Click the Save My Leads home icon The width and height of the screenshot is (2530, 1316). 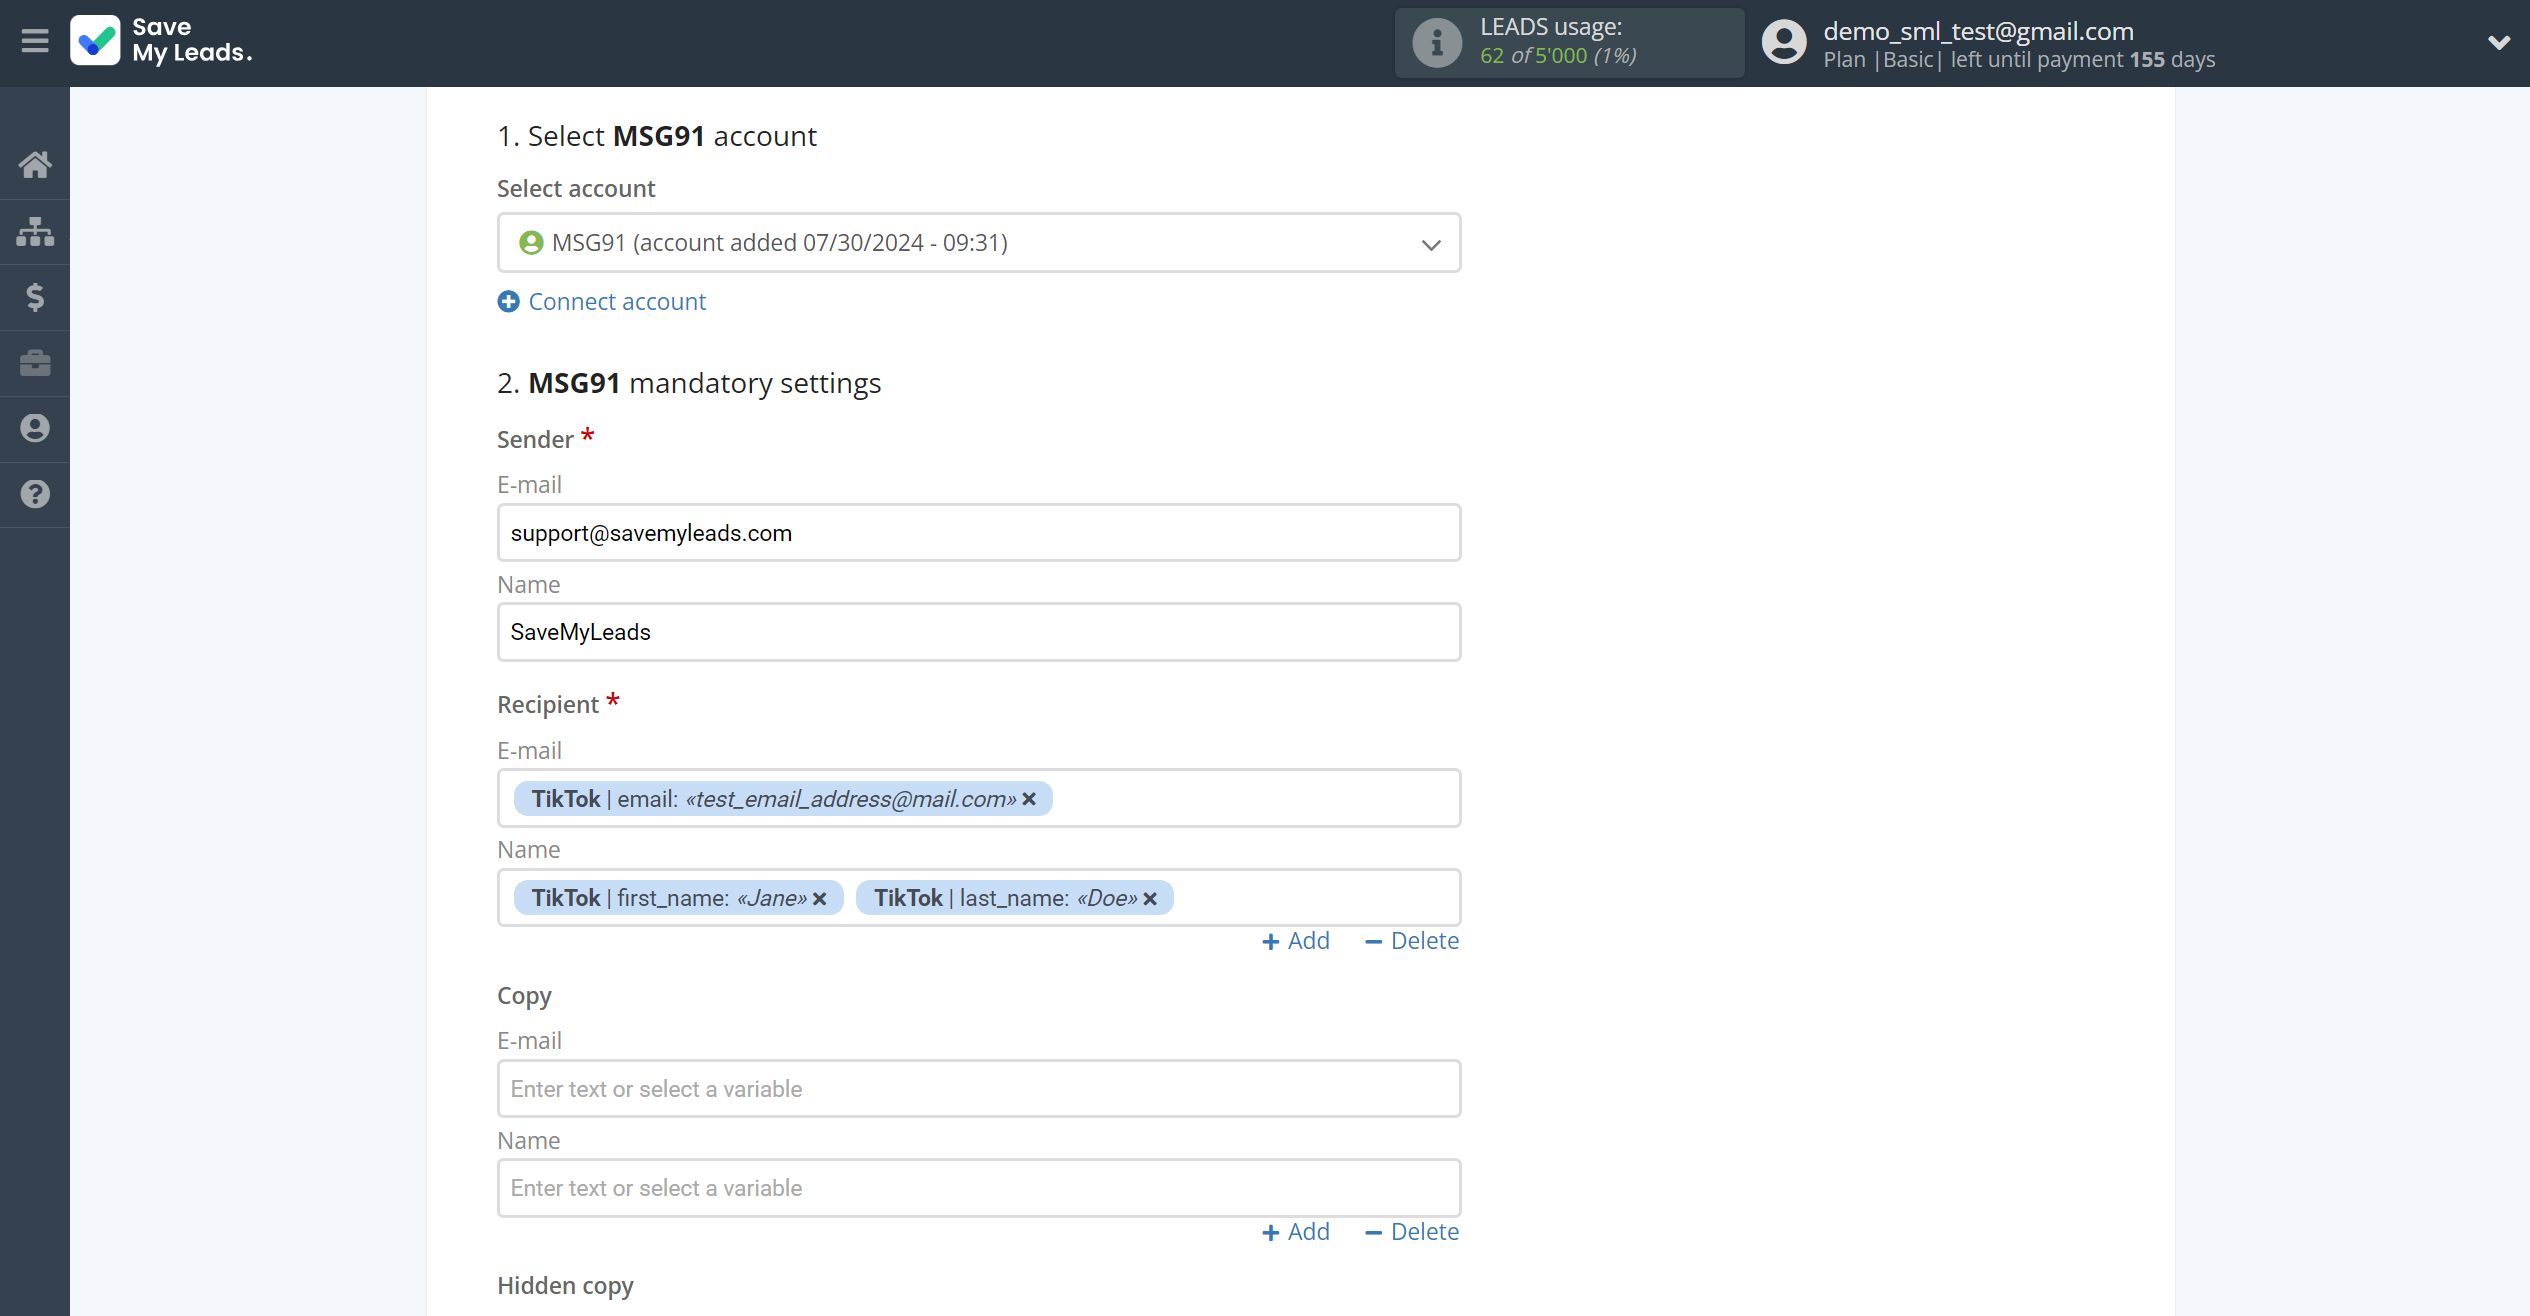coord(37,161)
